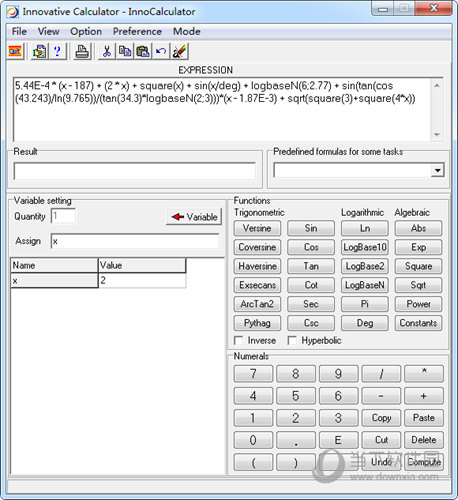The width and height of the screenshot is (458, 500).
Task: Insert the Pythag function
Action: pyautogui.click(x=257, y=323)
